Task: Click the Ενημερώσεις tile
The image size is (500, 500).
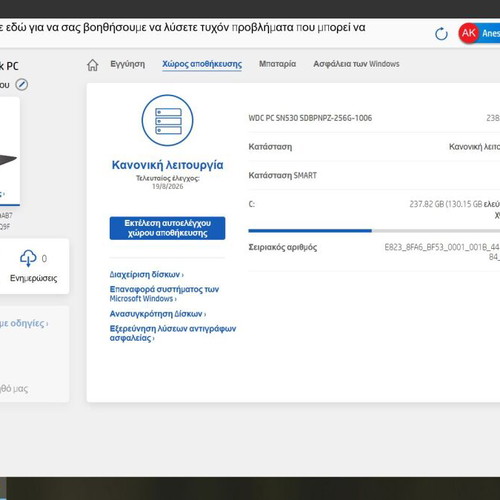Action: tap(33, 266)
